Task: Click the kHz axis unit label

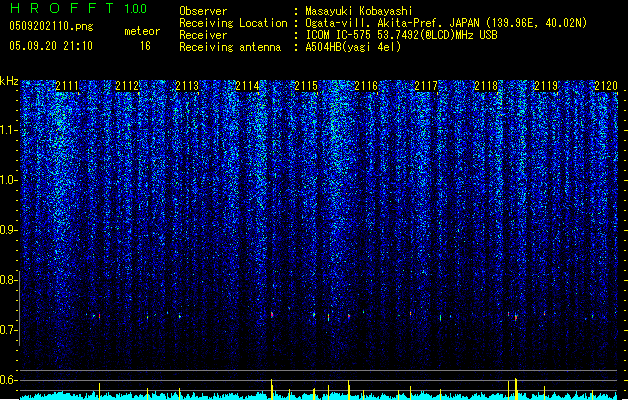Action: tap(9, 81)
